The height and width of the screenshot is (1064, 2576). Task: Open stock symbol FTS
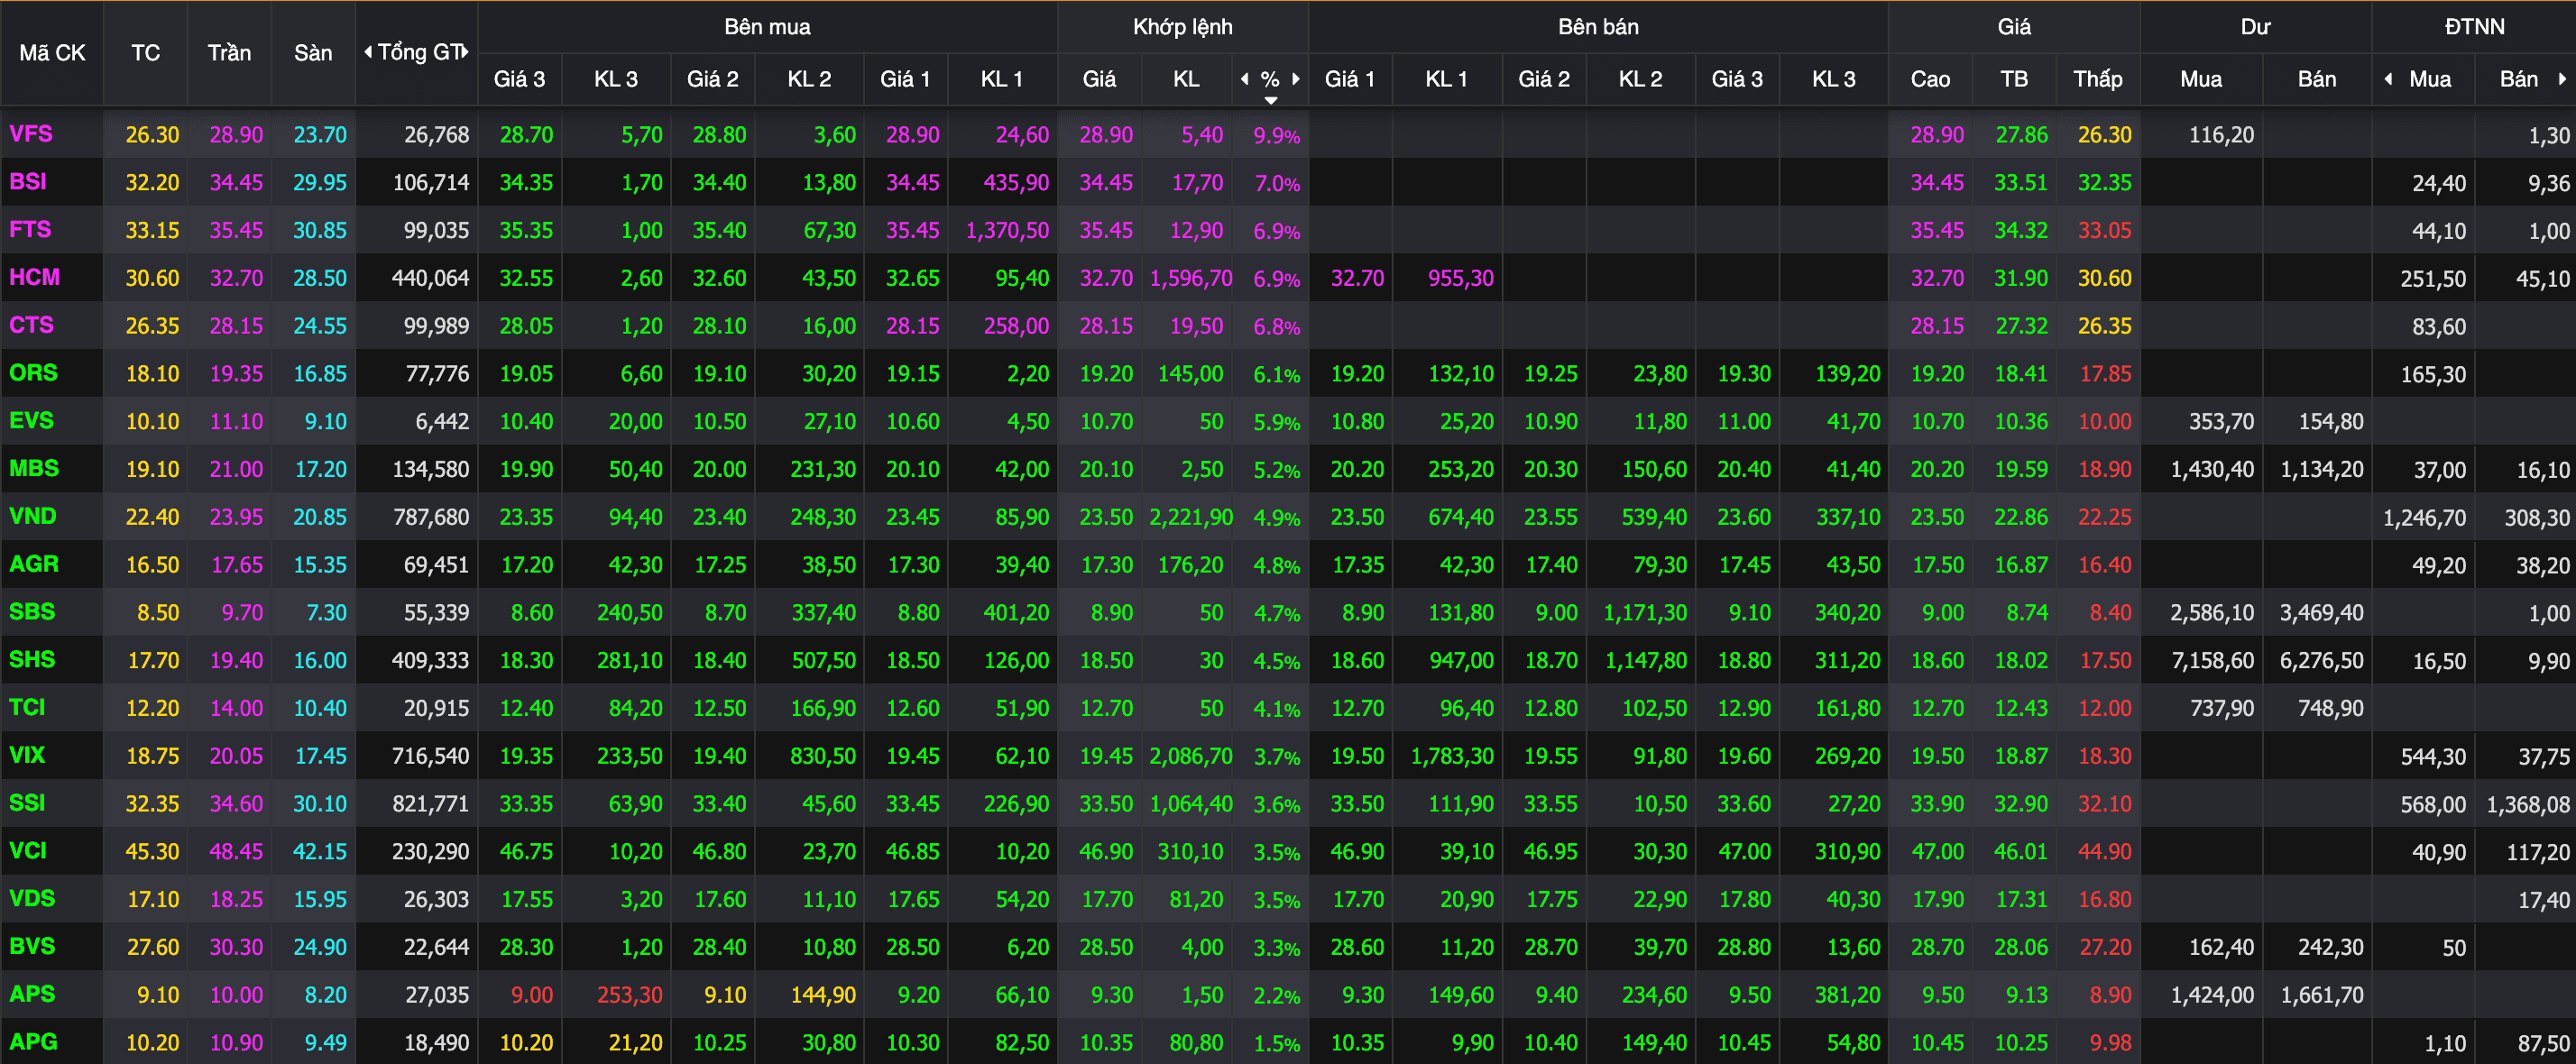tap(30, 230)
